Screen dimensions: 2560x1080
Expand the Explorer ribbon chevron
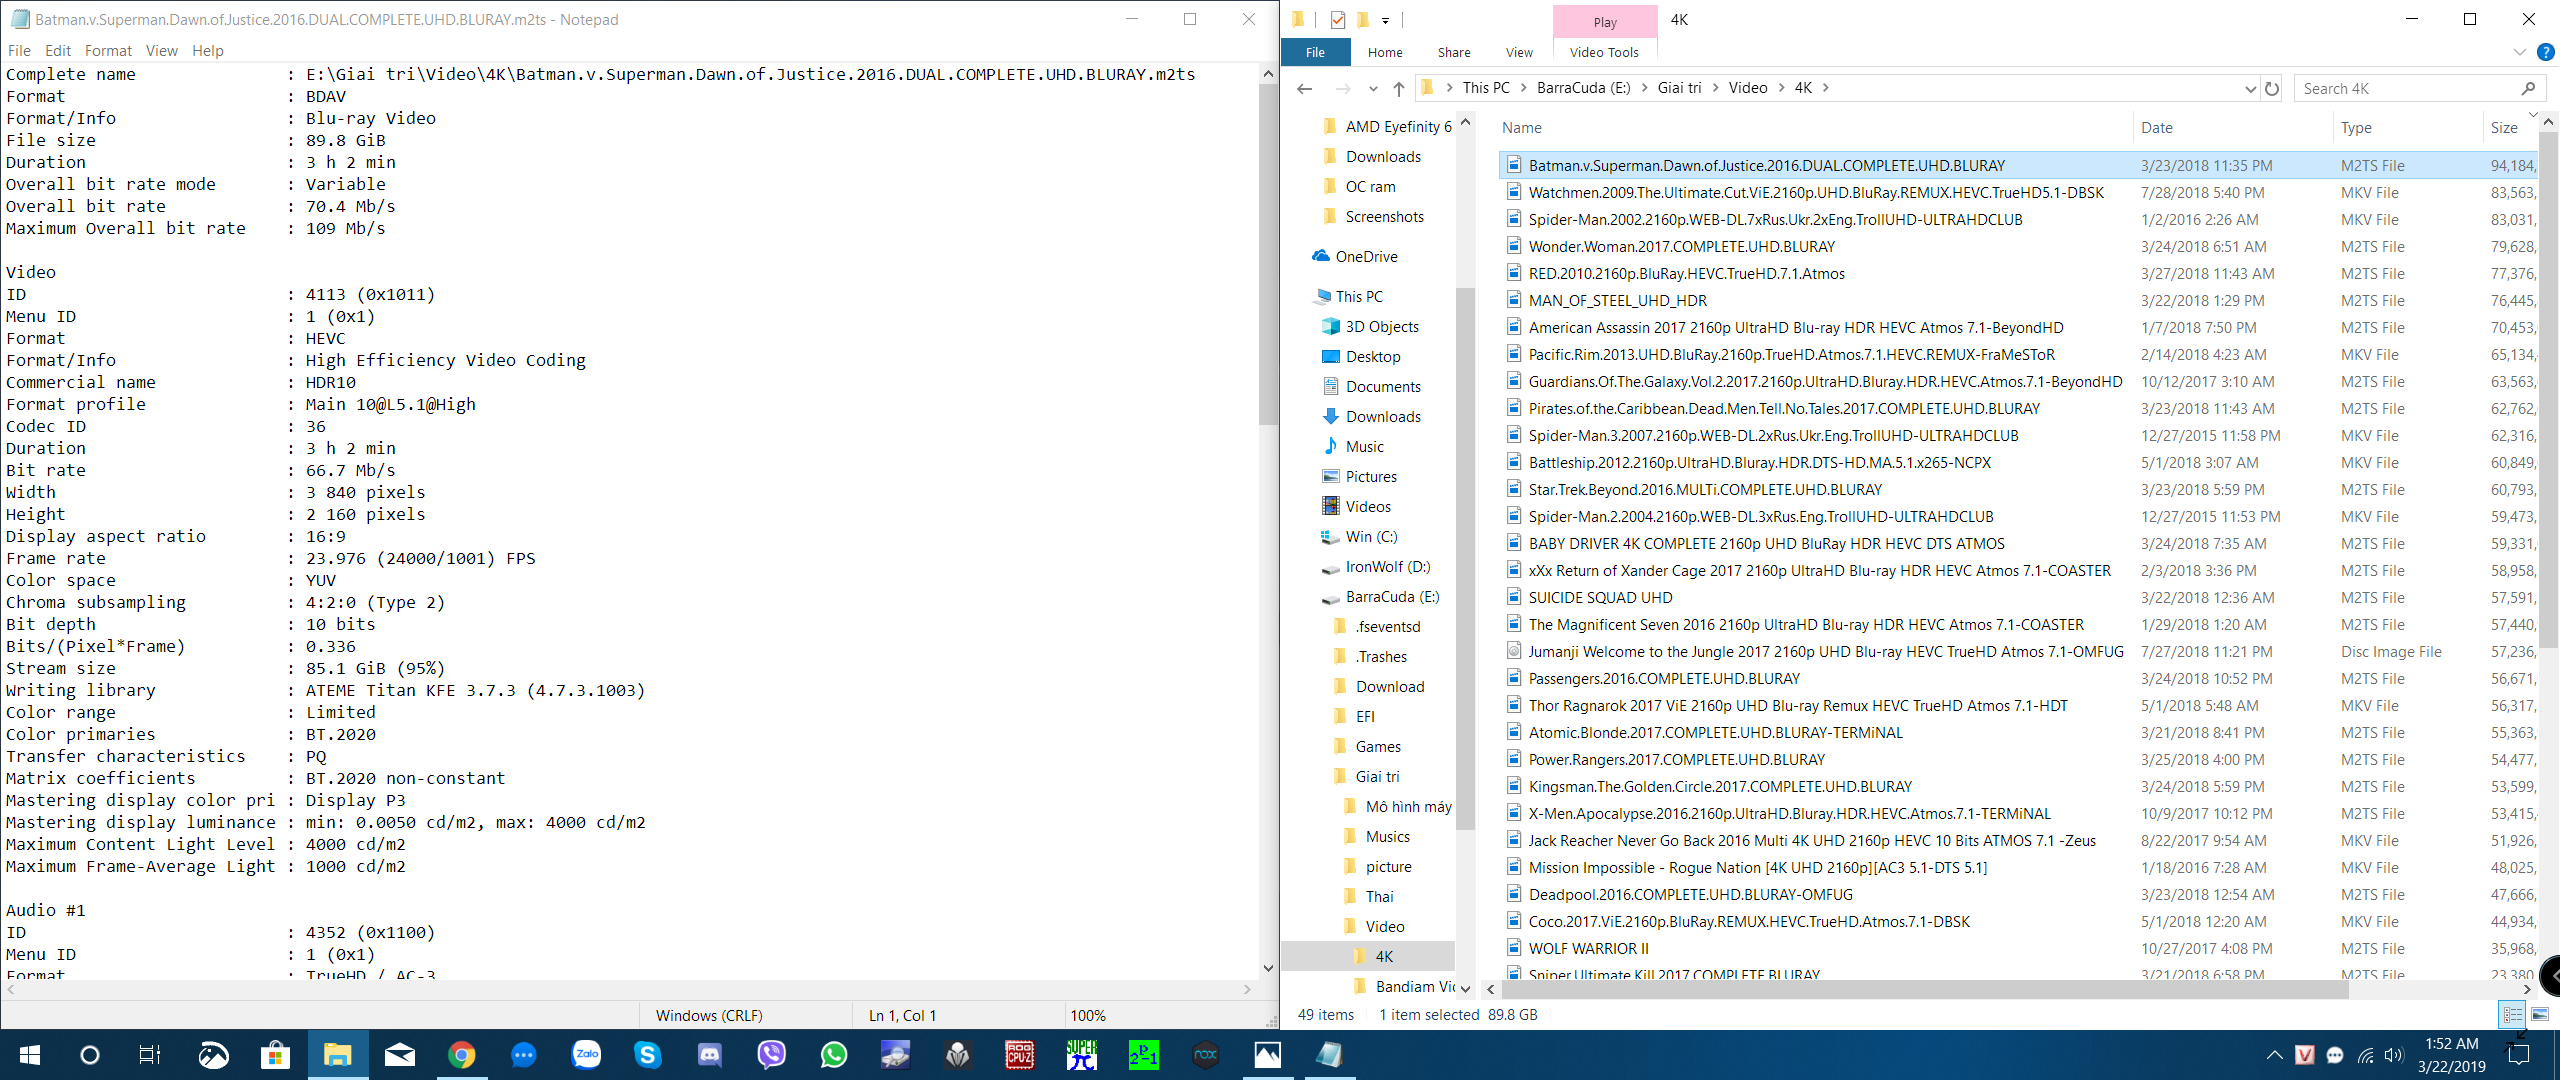tap(2519, 52)
